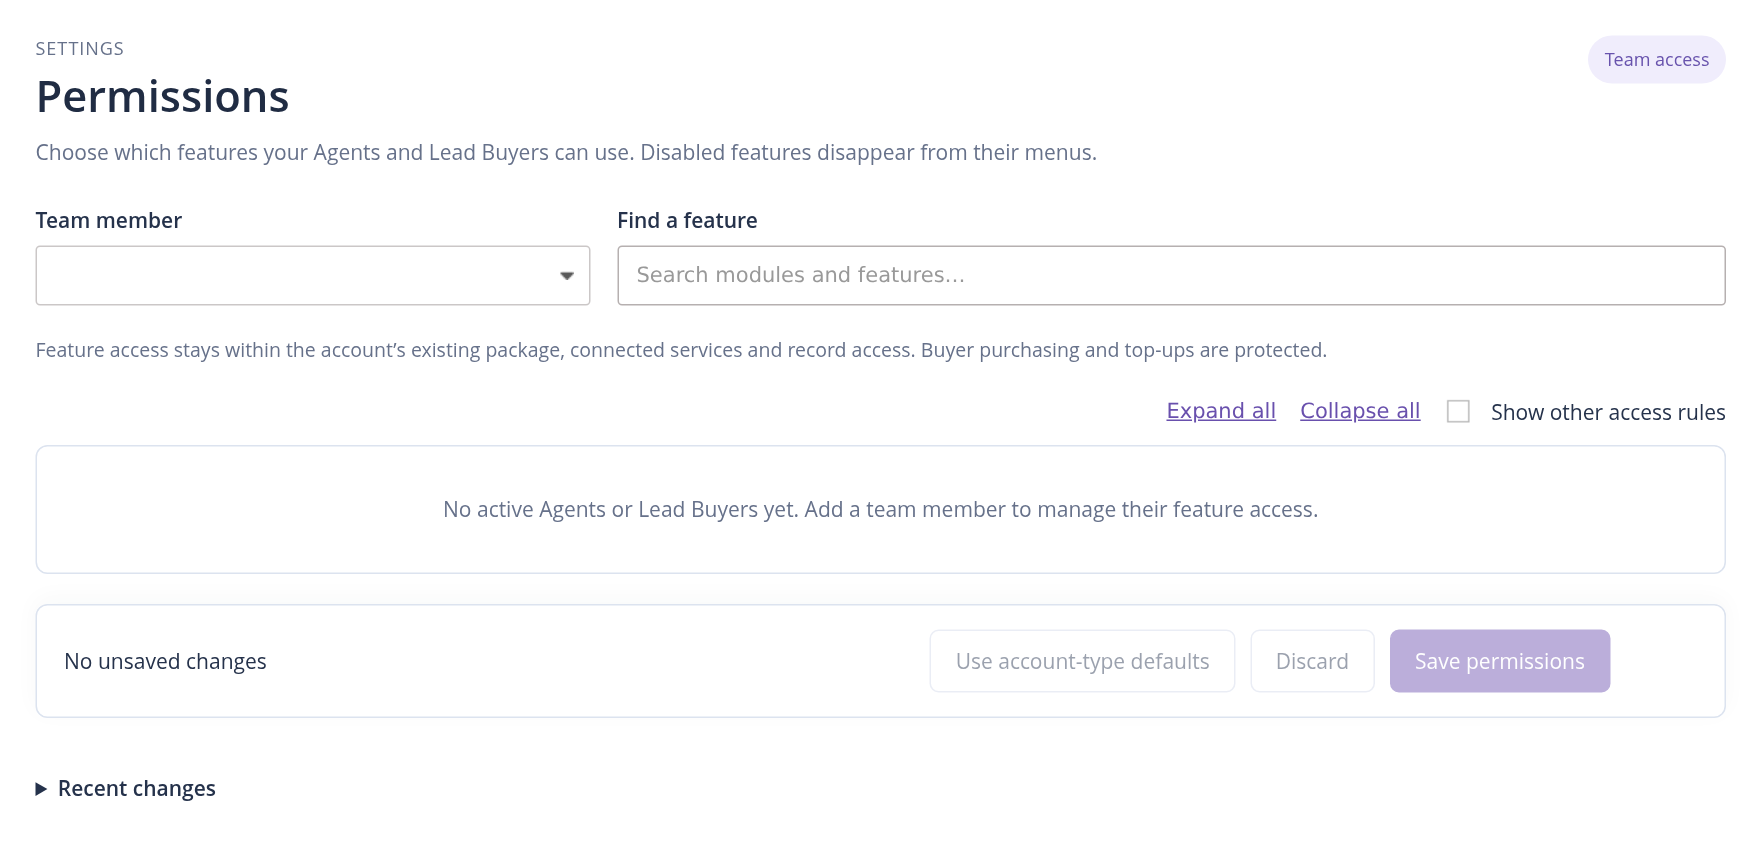The image size is (1763, 858).
Task: Click the No unsaved changes status text
Action: 165,661
